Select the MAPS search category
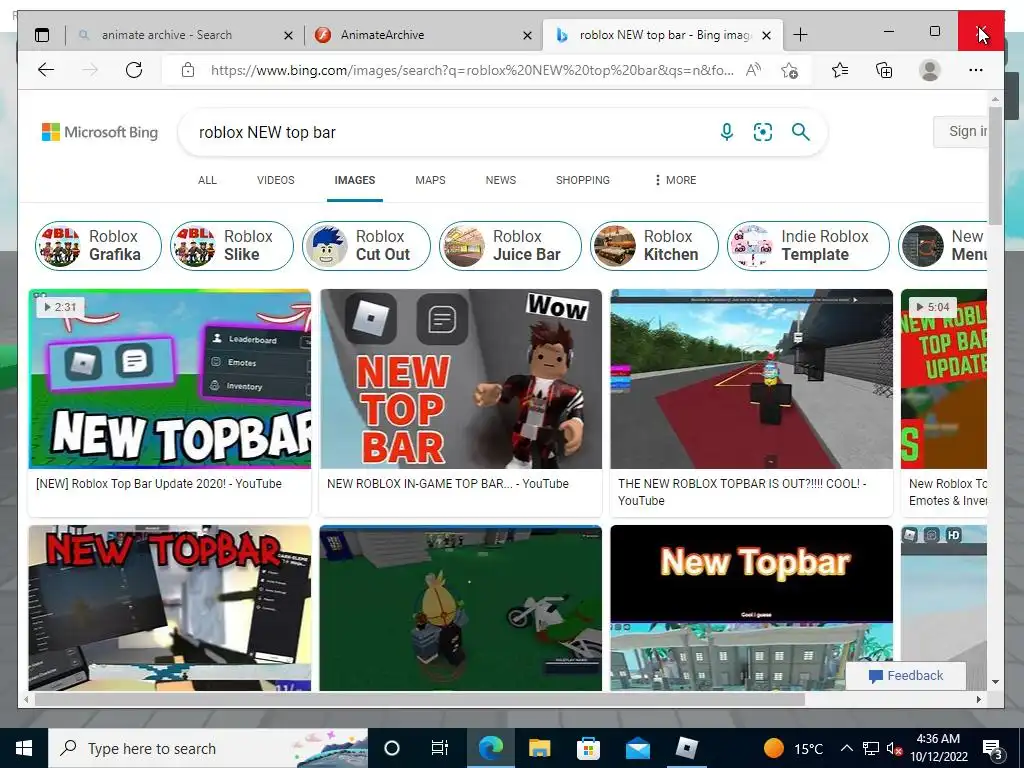Viewport: 1024px width, 768px height. (430, 180)
